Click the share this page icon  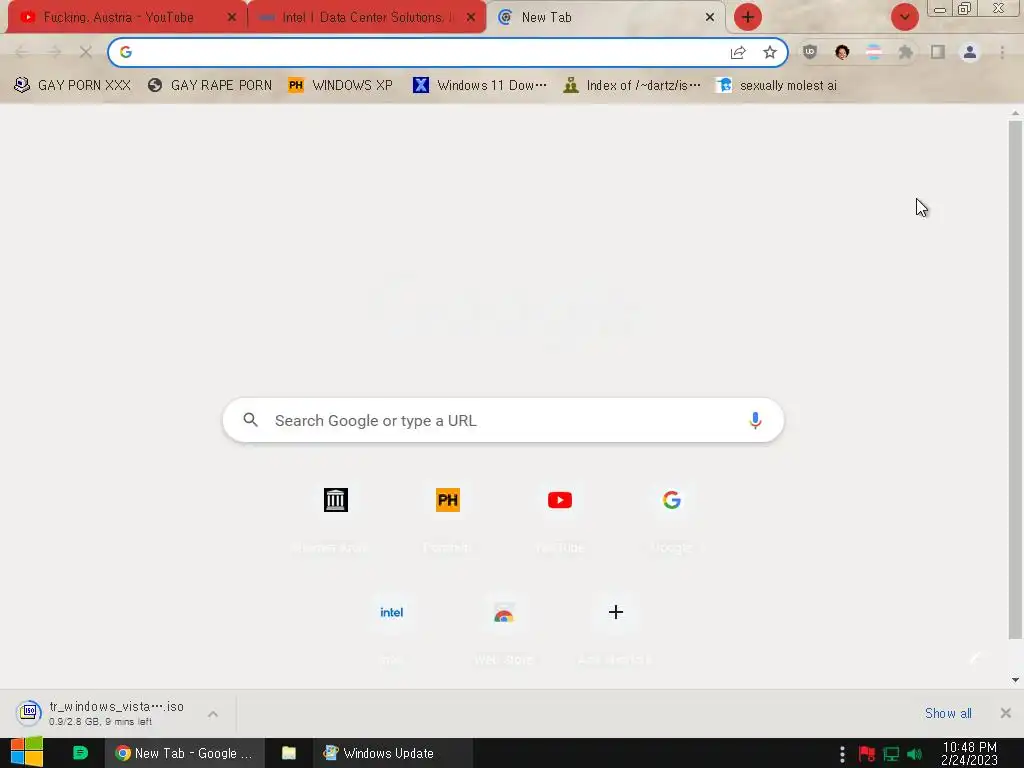(738, 52)
